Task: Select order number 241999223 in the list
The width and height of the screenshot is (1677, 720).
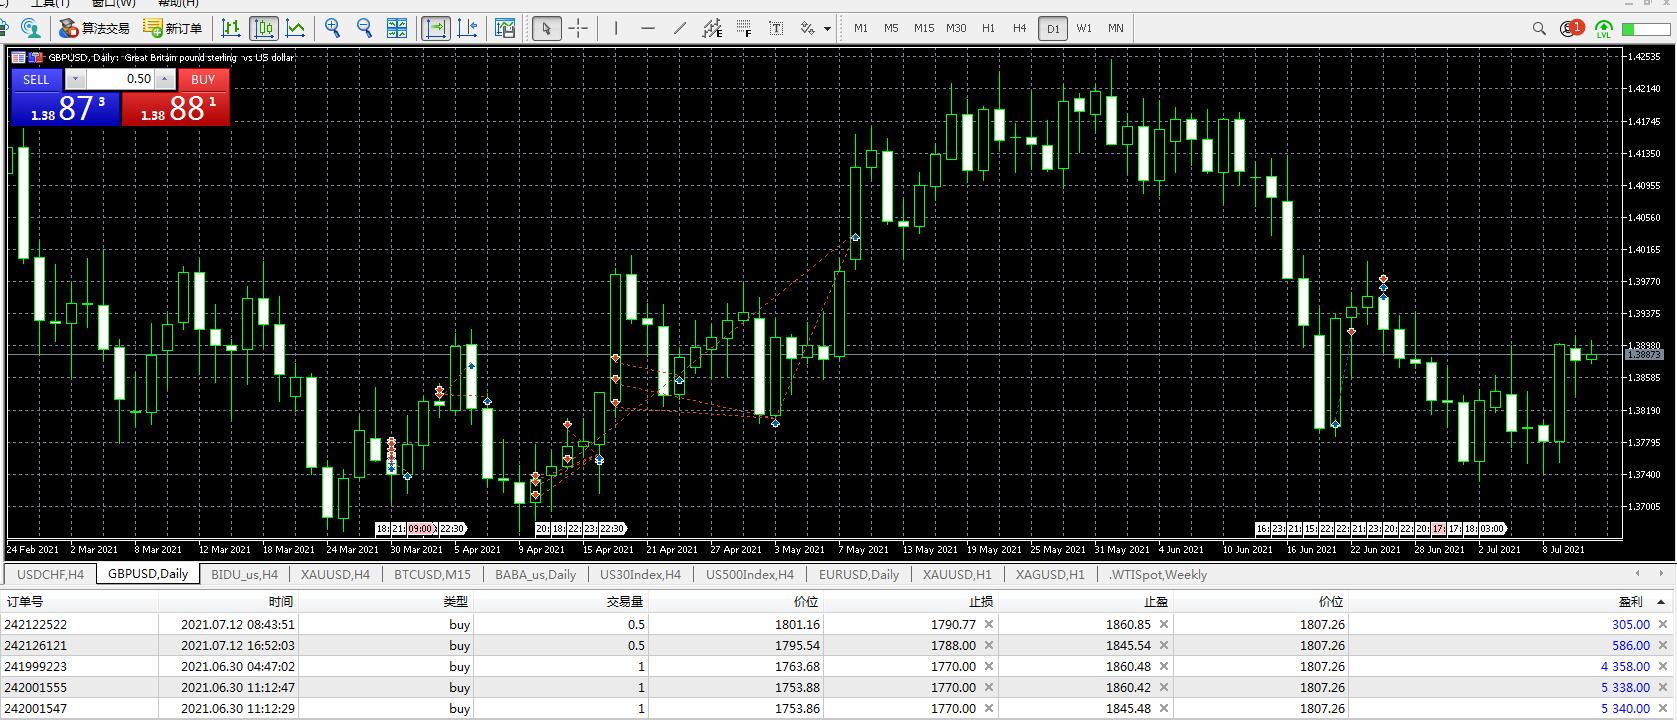Action: point(35,667)
